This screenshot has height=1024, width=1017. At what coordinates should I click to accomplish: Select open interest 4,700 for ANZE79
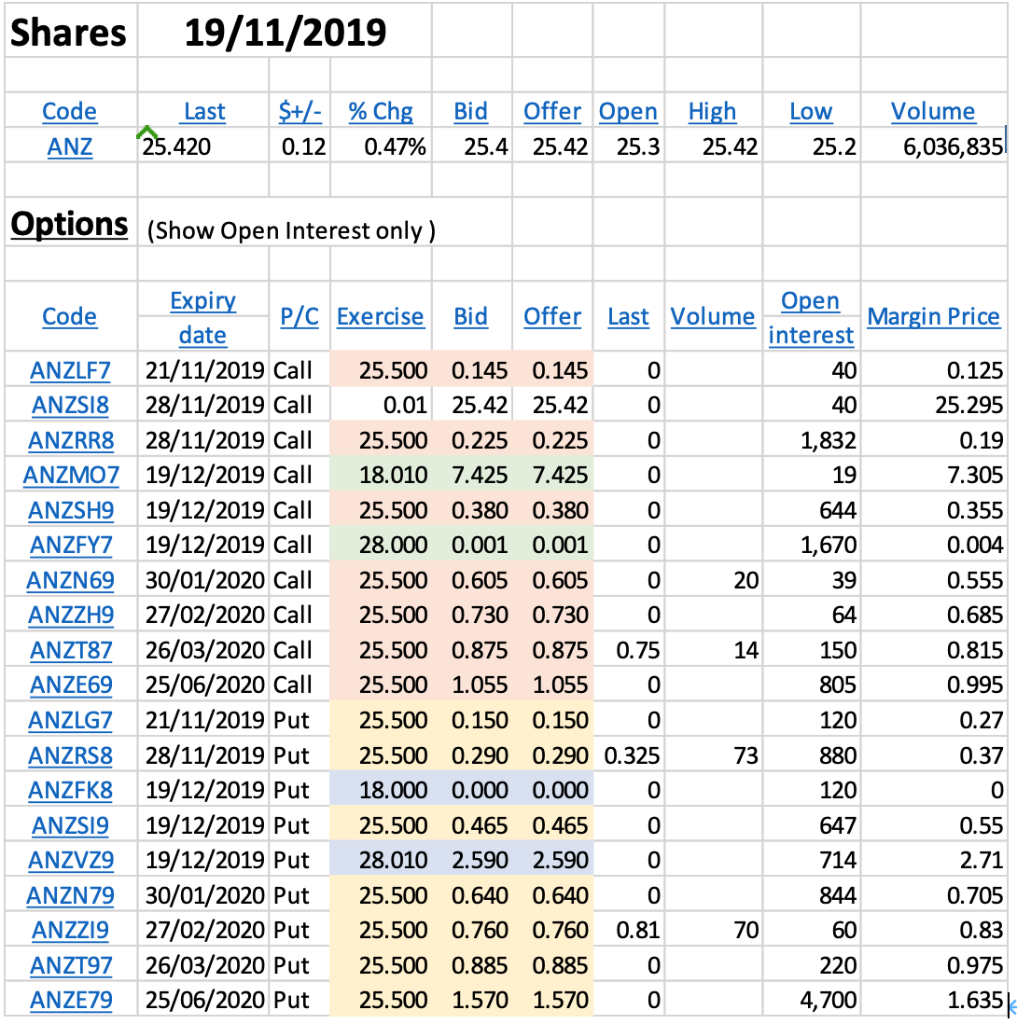[x=828, y=1000]
